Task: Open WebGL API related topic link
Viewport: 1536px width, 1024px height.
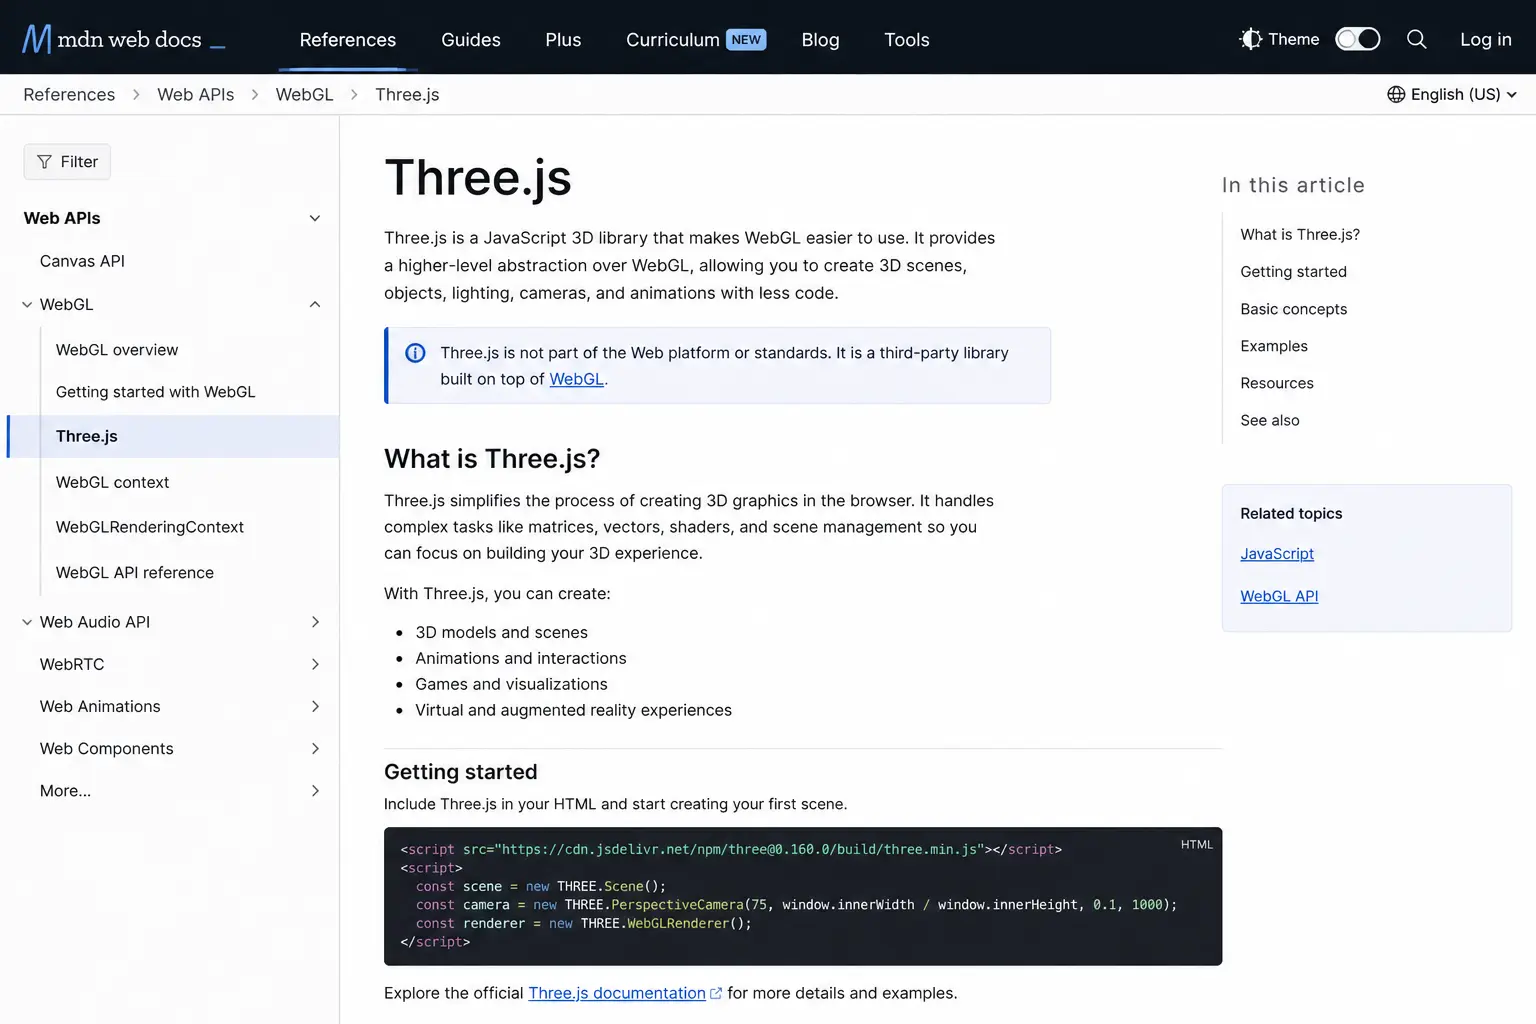Action: 1279,596
